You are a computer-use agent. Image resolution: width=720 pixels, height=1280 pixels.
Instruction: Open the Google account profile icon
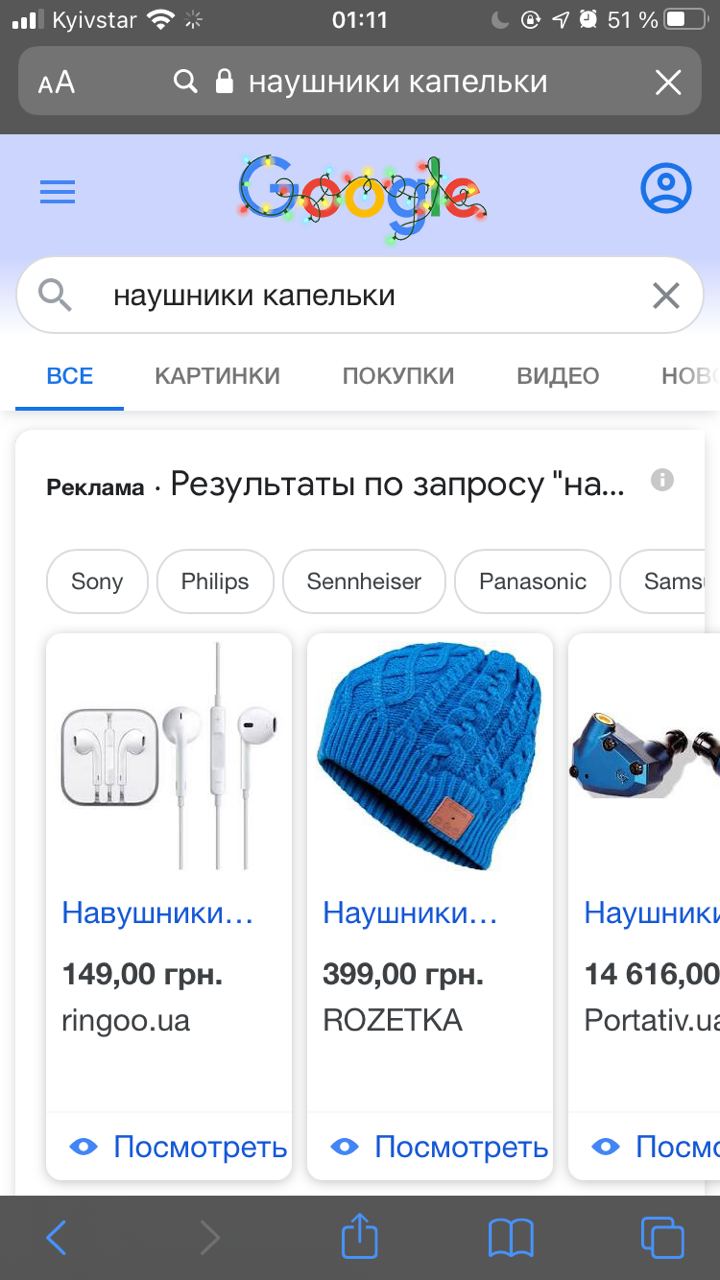click(x=665, y=188)
